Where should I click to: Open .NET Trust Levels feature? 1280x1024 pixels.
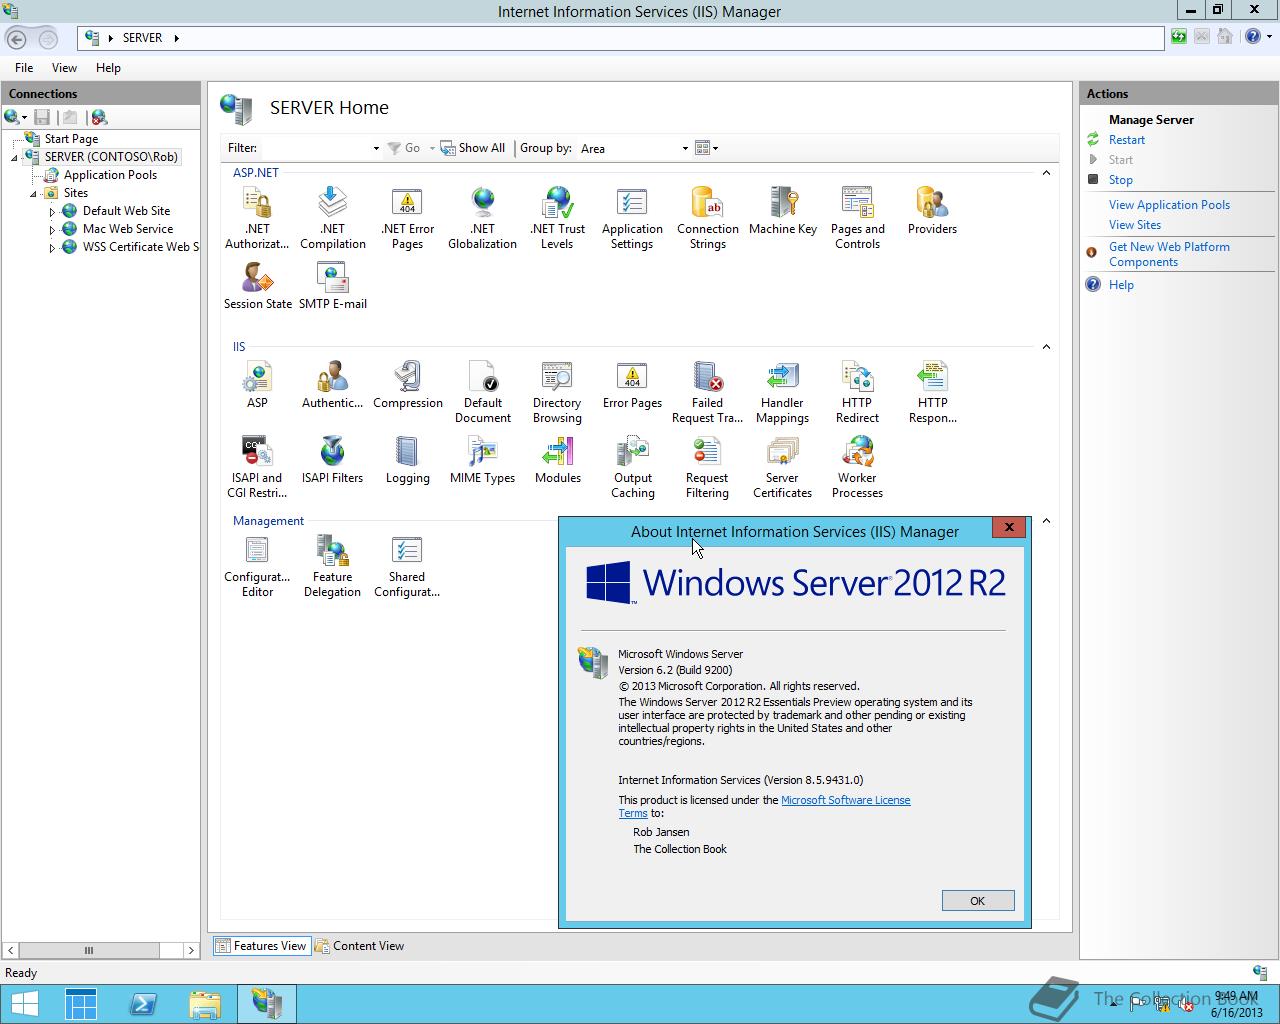tap(557, 218)
